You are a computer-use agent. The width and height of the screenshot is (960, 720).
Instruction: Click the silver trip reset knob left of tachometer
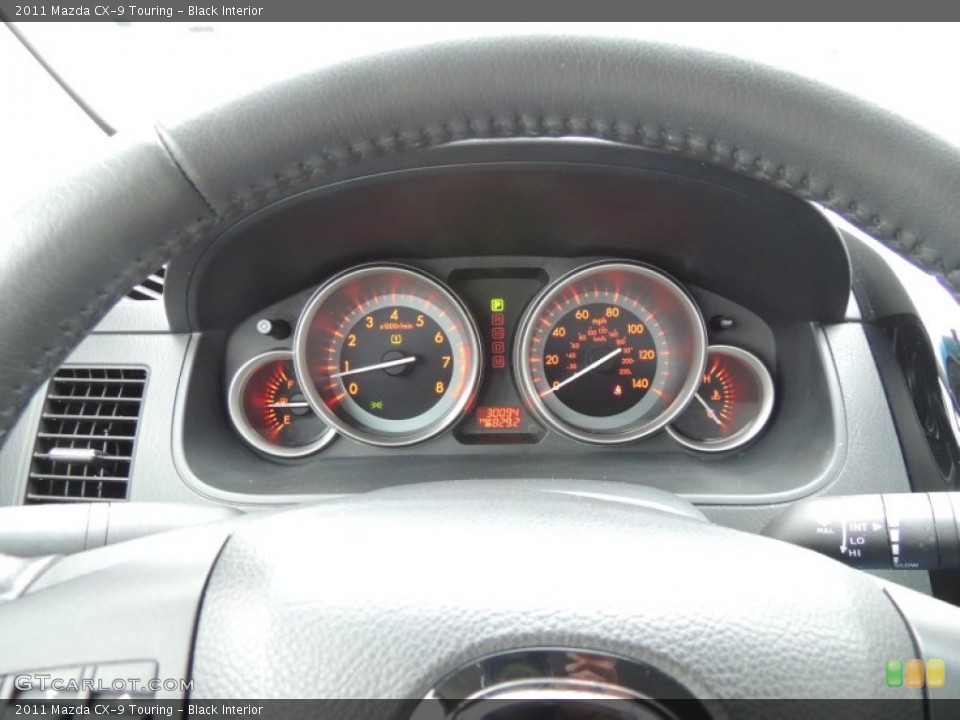pos(265,327)
